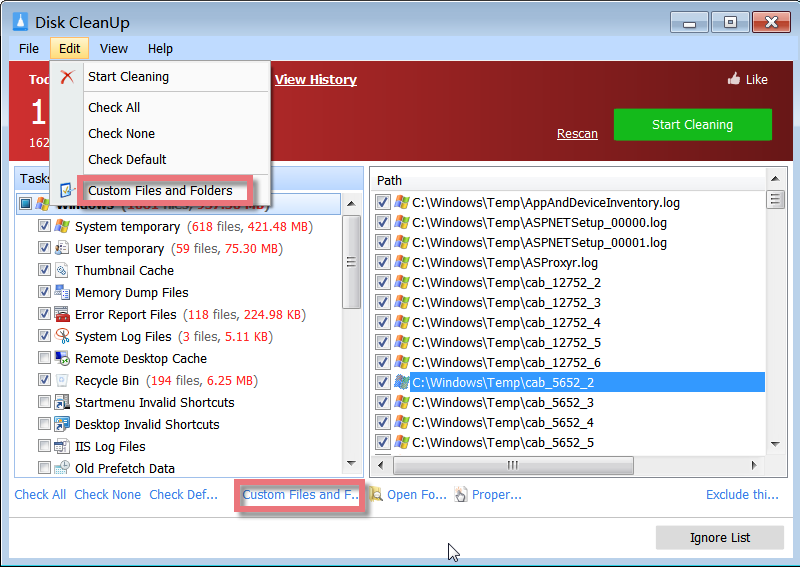Click Exclude thi... link
This screenshot has height=567, width=800.
[742, 495]
